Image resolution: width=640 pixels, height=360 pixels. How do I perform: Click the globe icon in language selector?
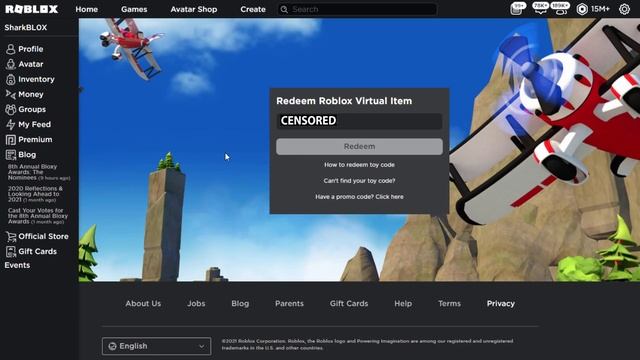coord(112,346)
